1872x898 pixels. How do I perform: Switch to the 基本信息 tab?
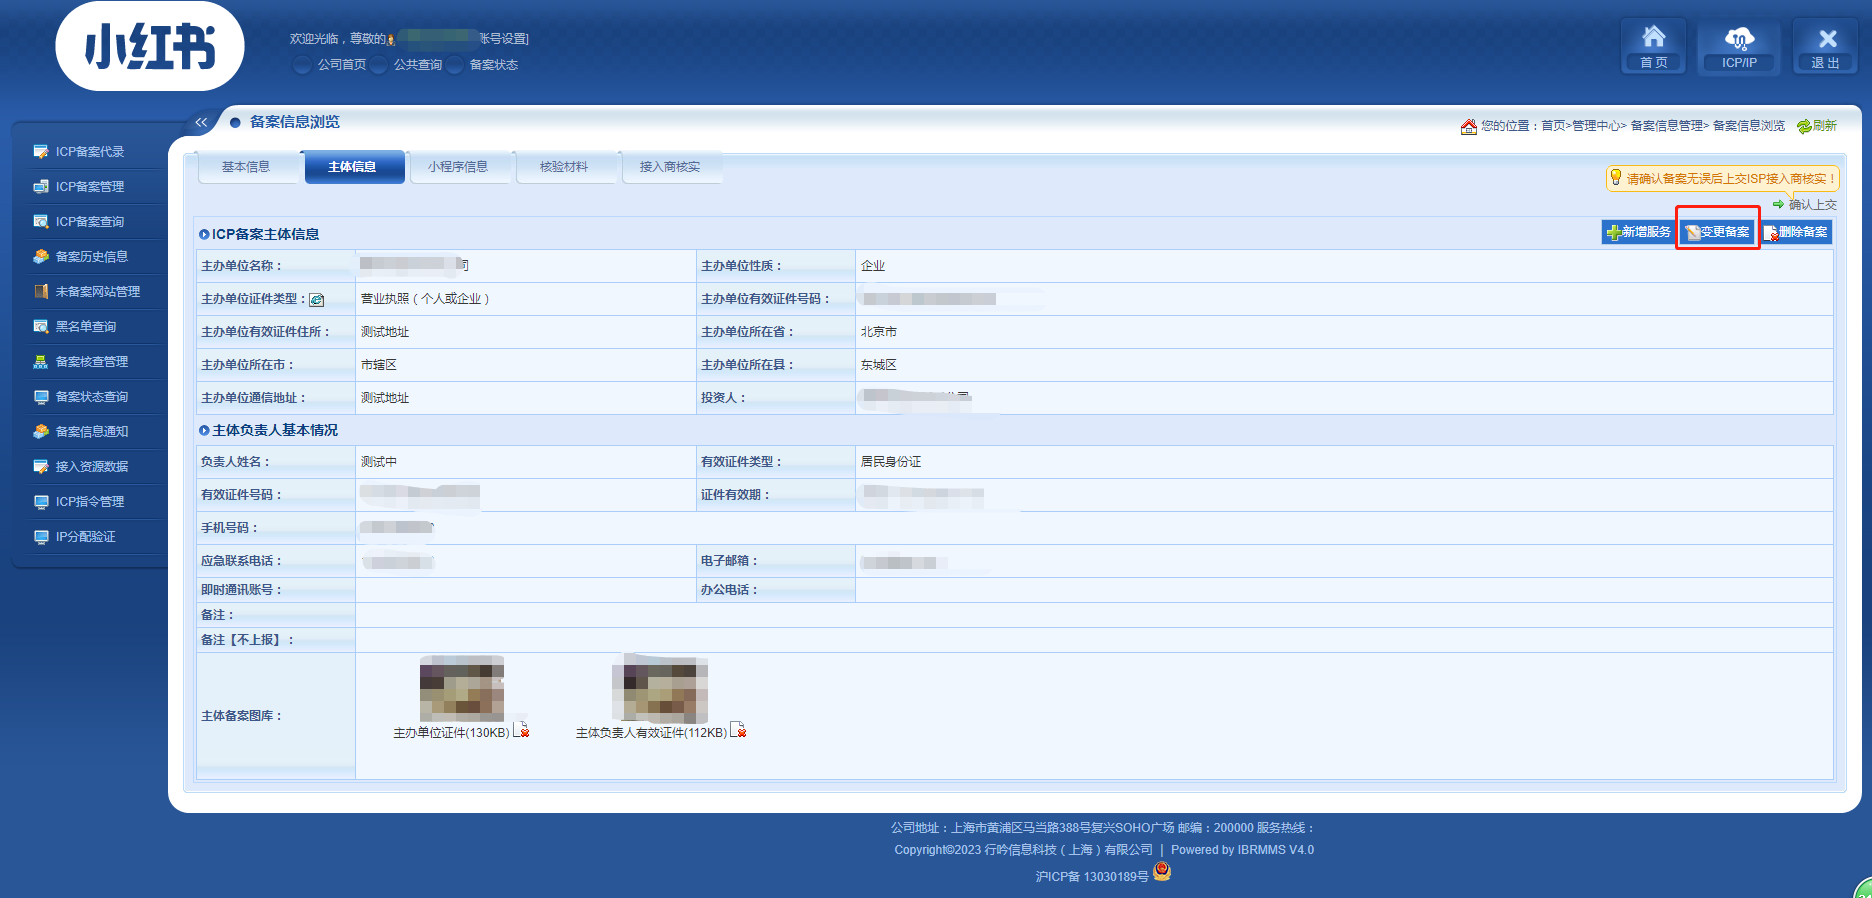click(246, 167)
